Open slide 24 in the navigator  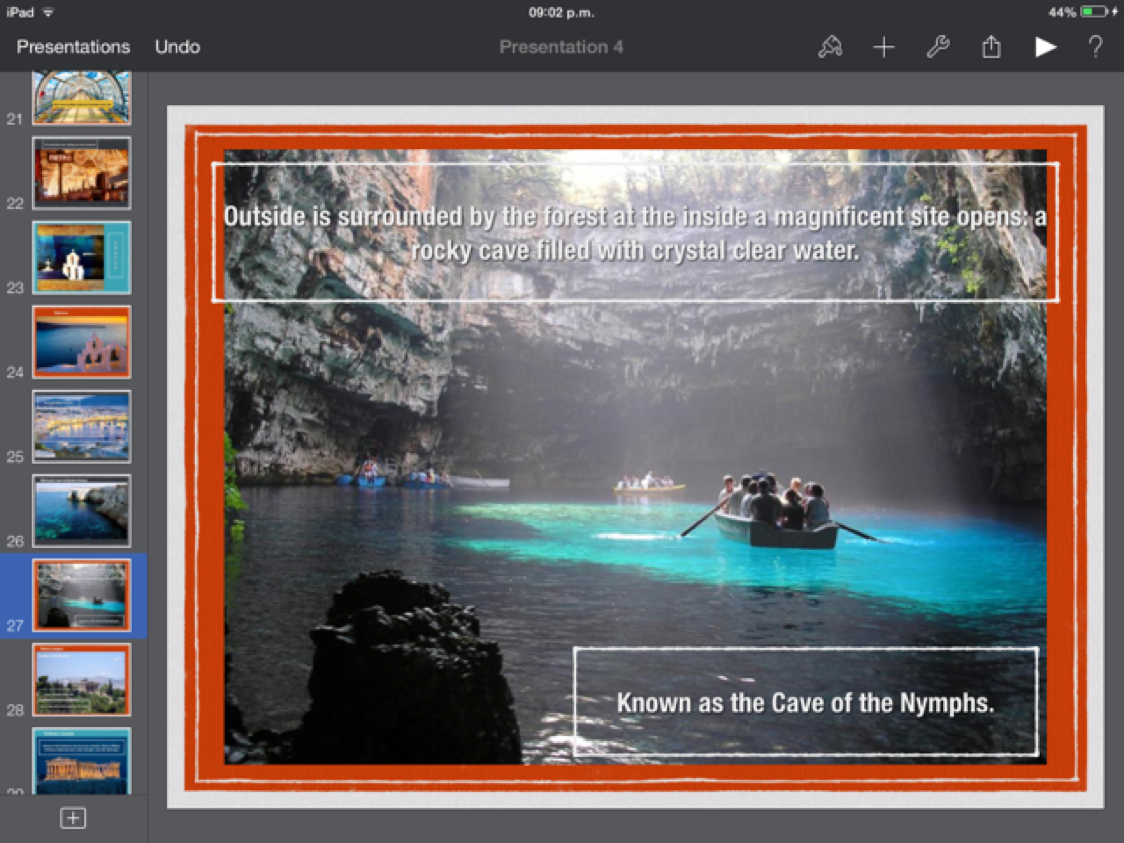coord(81,342)
